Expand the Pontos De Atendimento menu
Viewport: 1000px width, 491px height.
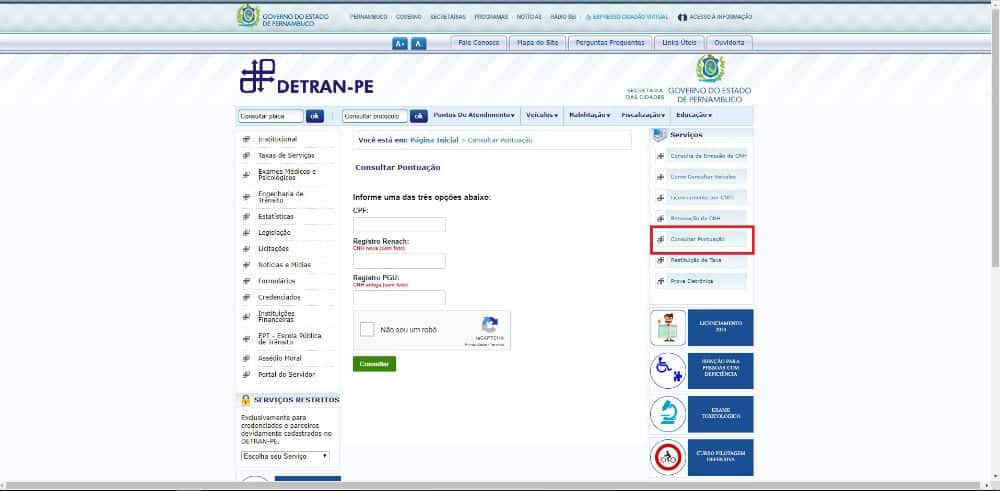tap(474, 115)
